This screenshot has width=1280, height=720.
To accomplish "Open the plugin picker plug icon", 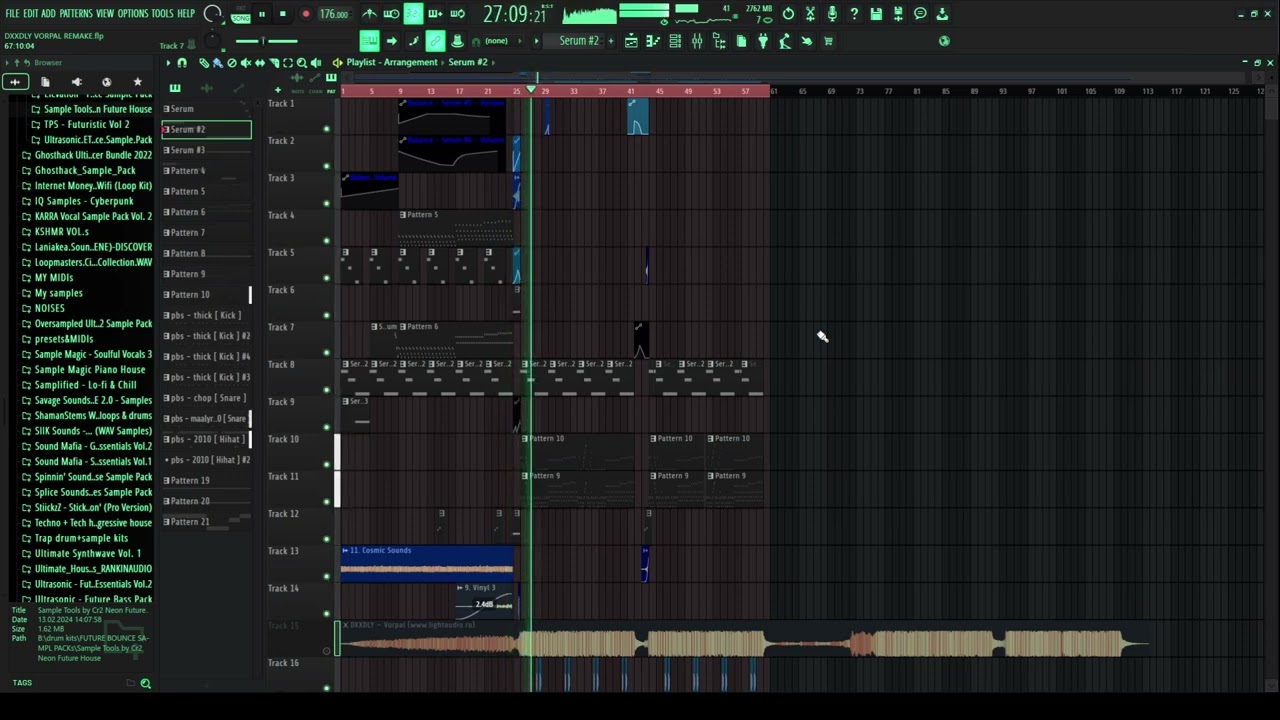I will pyautogui.click(x=763, y=41).
